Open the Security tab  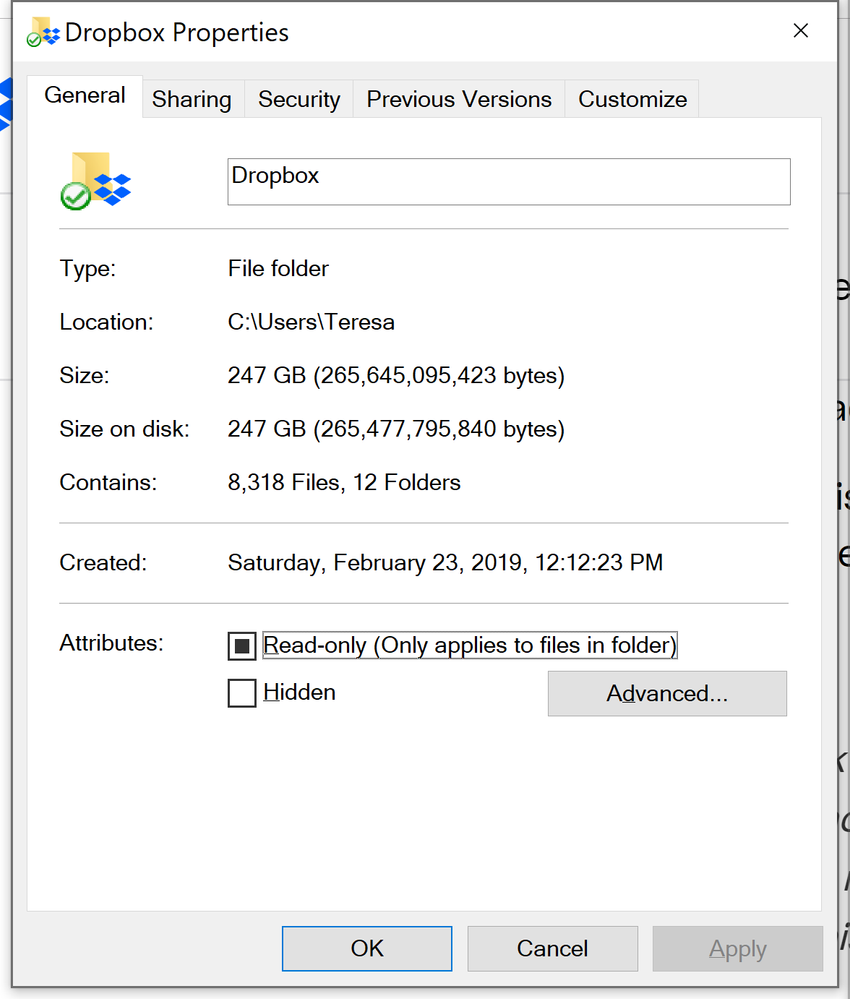pyautogui.click(x=298, y=98)
